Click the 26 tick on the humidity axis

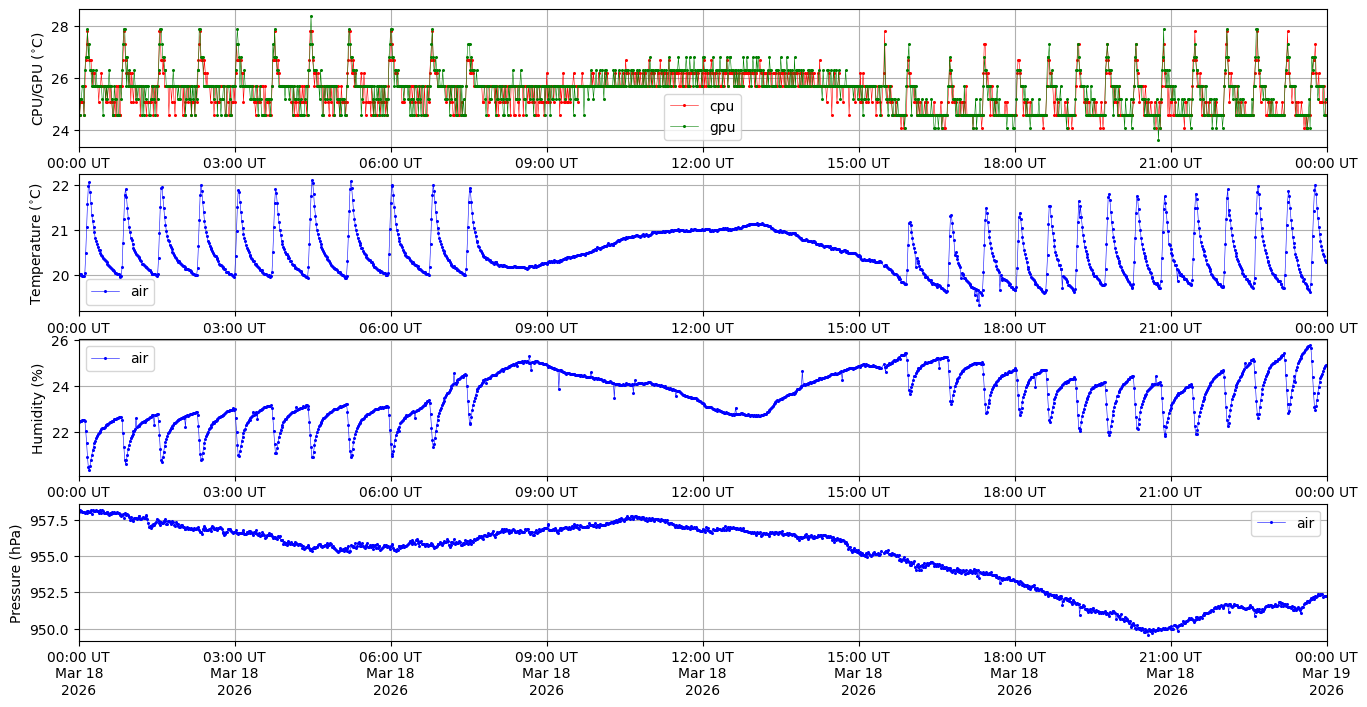(61, 341)
